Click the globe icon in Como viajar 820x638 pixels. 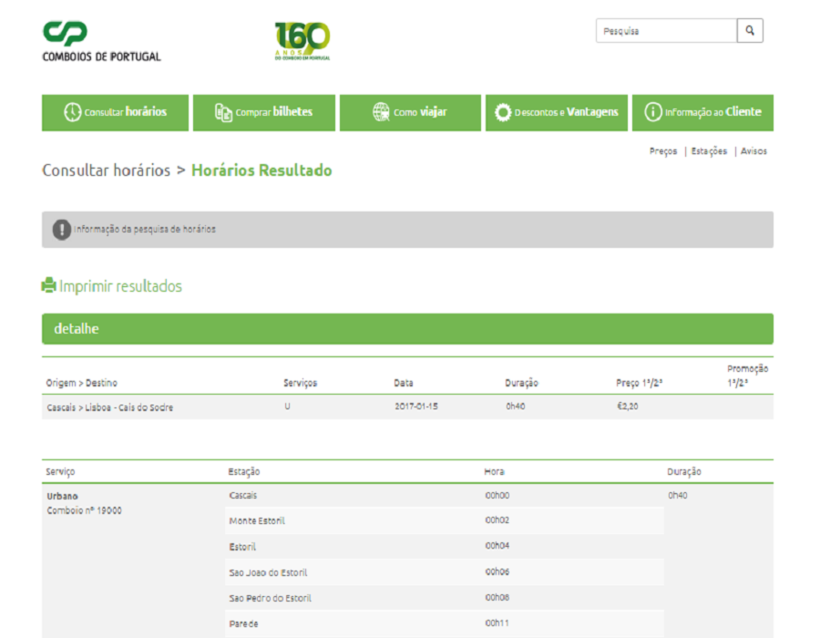point(381,112)
